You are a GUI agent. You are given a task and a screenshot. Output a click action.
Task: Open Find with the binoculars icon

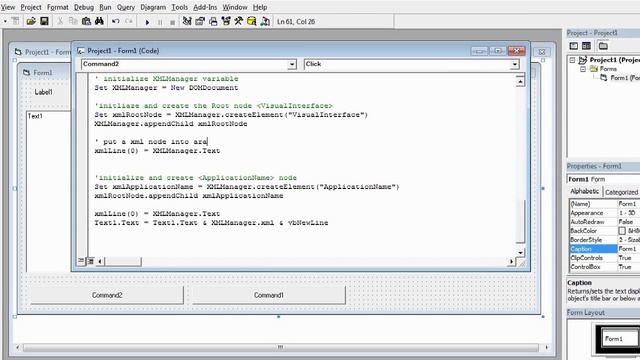[99, 21]
